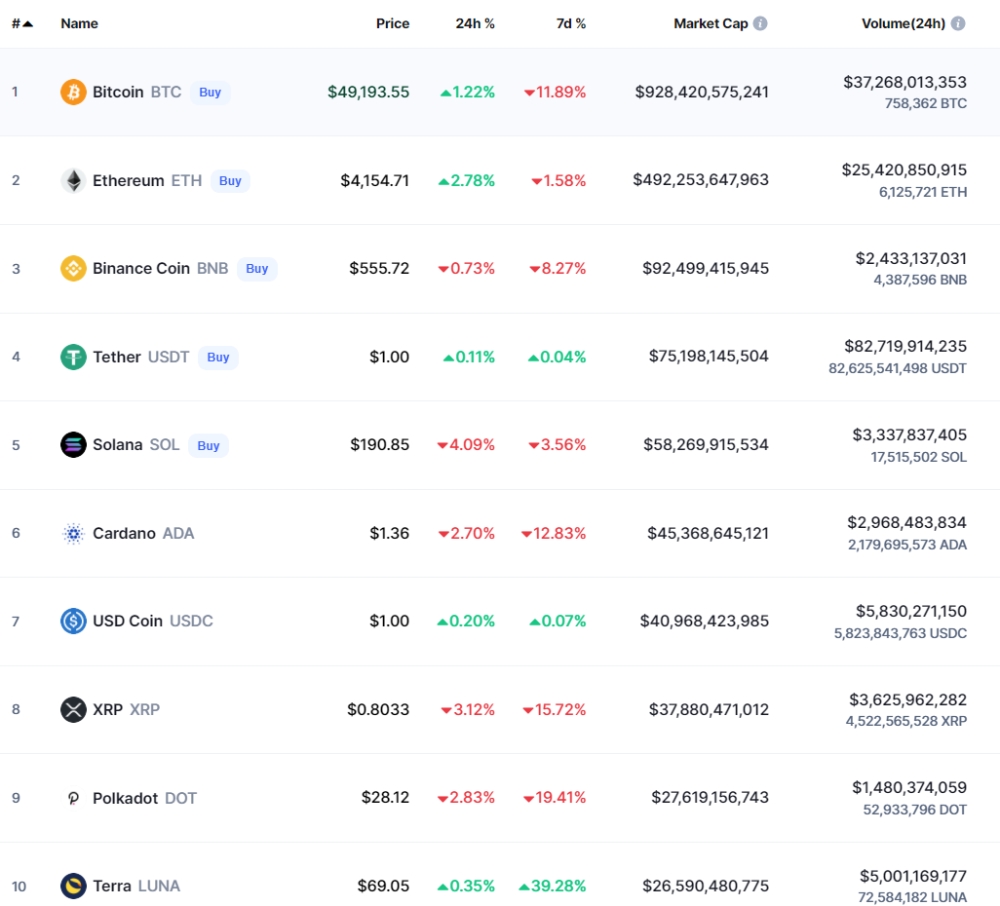Open the Polkadot coin name link

click(x=126, y=798)
